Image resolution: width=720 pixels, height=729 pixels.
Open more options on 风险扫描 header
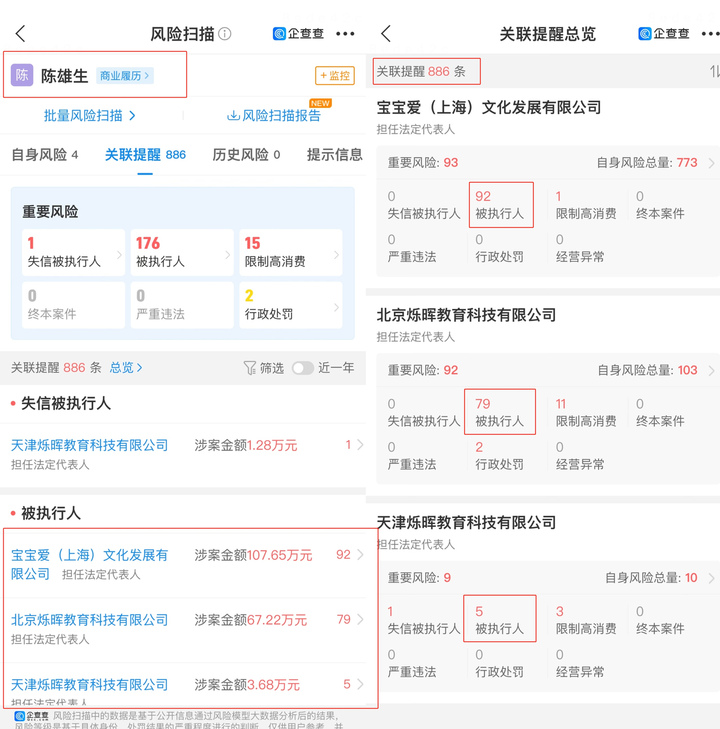coord(345,33)
